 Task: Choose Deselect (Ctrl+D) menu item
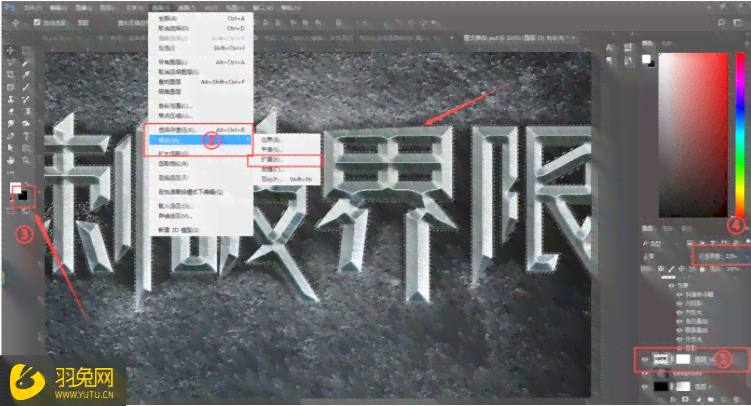(x=201, y=28)
